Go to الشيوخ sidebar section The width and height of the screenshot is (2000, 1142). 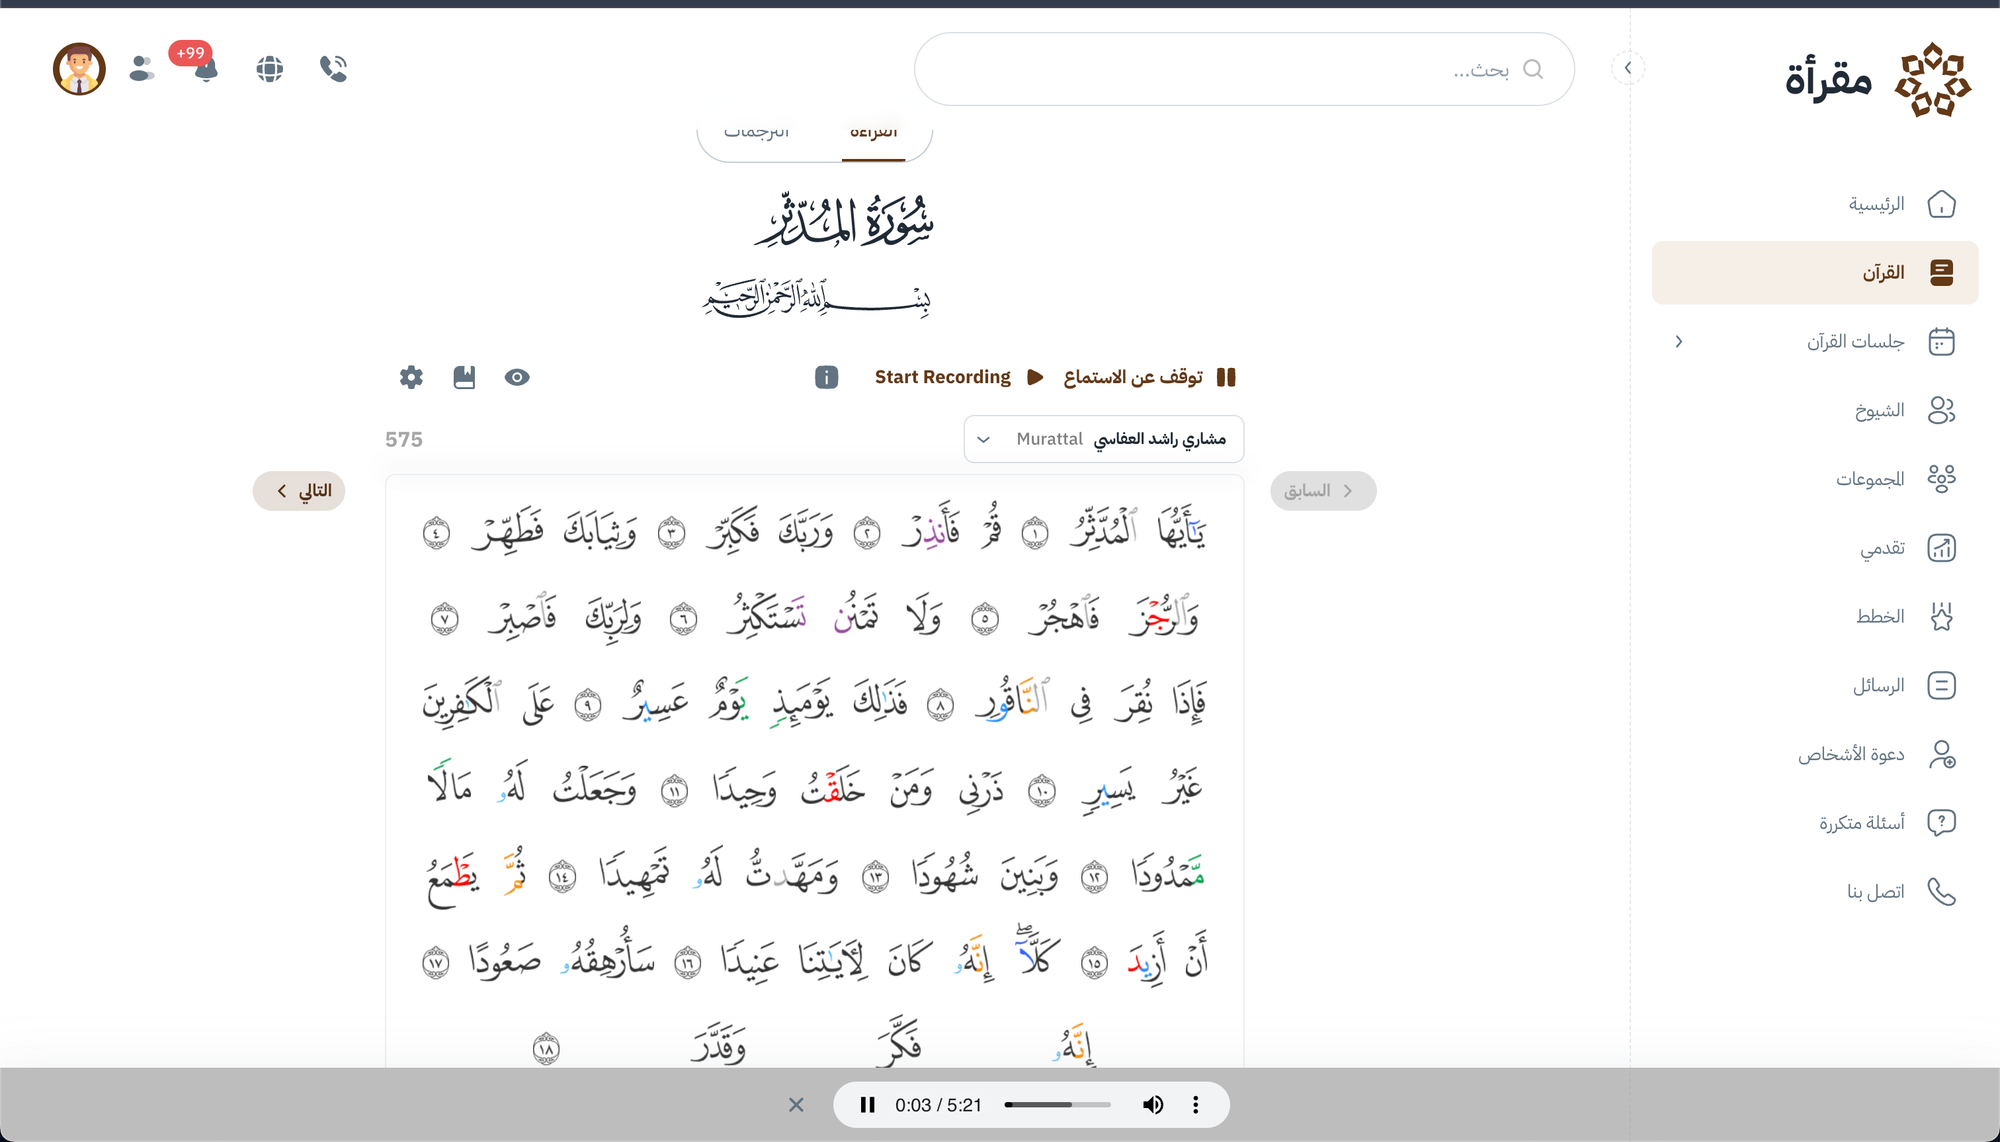point(1880,411)
